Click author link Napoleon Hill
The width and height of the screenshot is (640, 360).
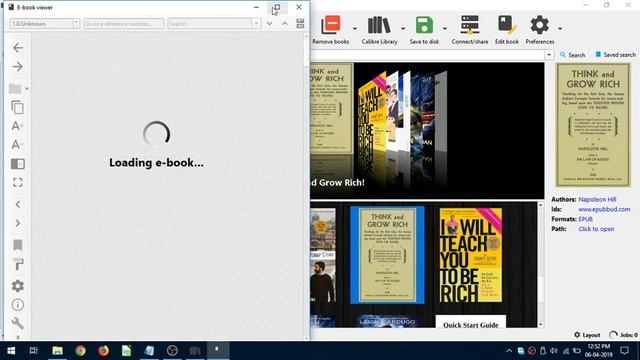coord(597,199)
